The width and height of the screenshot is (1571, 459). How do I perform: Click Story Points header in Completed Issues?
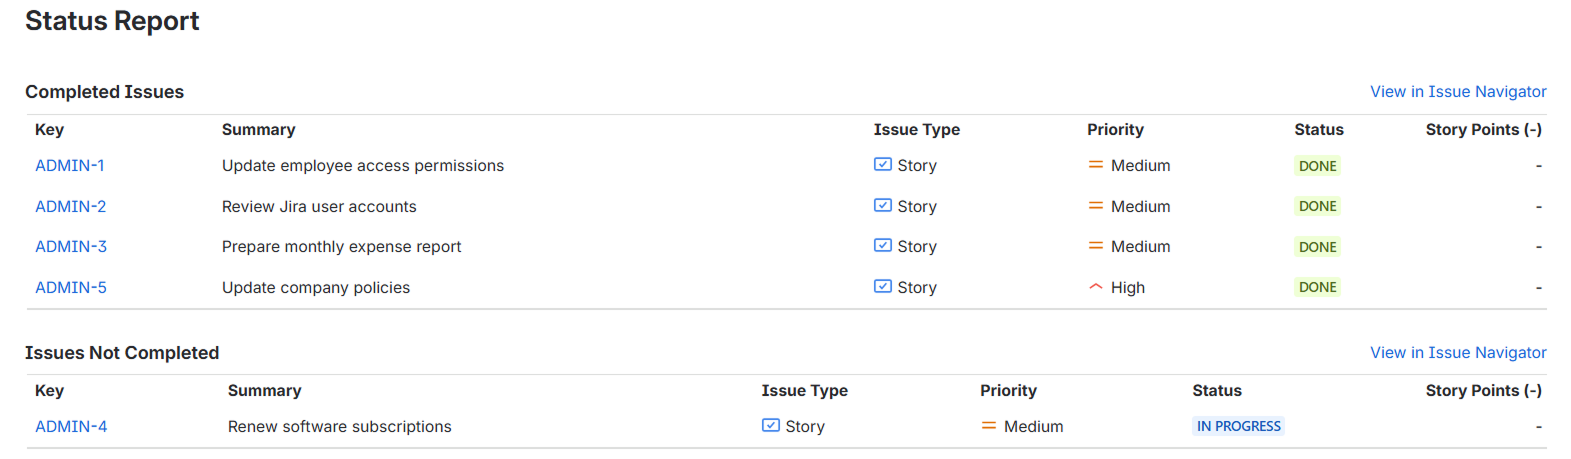(x=1484, y=130)
